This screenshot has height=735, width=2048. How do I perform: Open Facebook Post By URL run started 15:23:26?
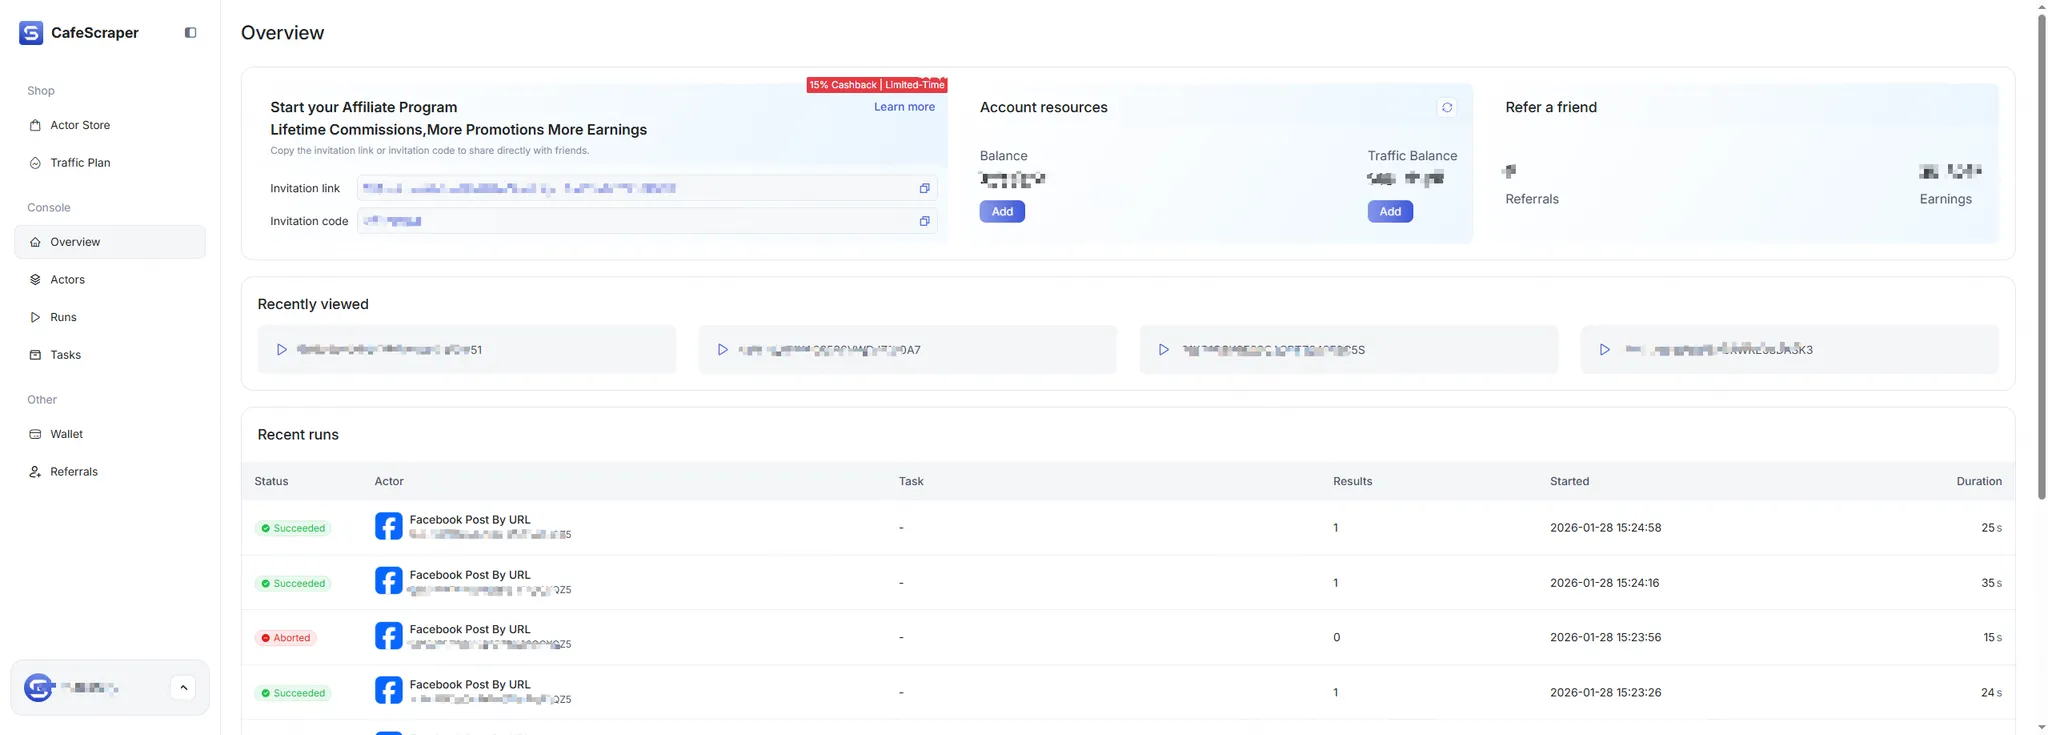point(470,685)
